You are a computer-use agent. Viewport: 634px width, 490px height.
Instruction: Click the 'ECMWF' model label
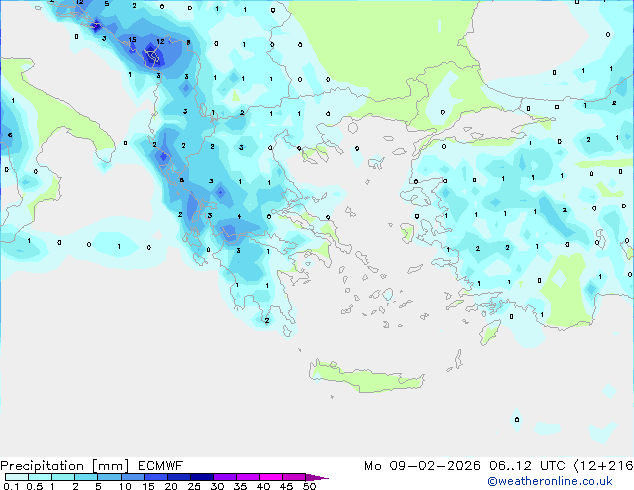point(161,466)
